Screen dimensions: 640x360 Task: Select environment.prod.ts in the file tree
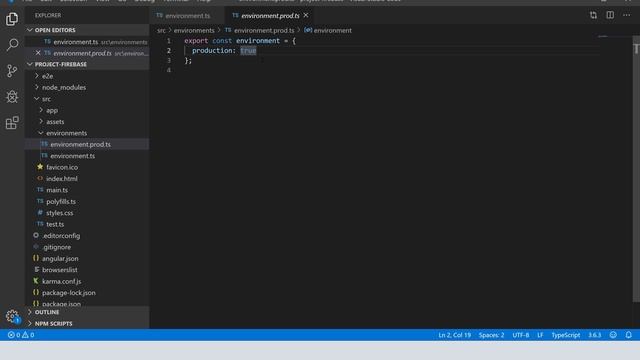(87, 144)
